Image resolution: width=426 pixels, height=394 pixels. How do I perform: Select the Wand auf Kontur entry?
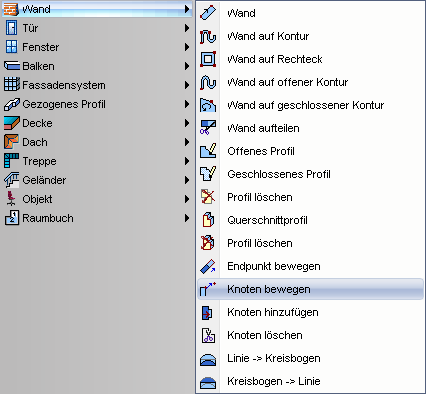click(310, 36)
